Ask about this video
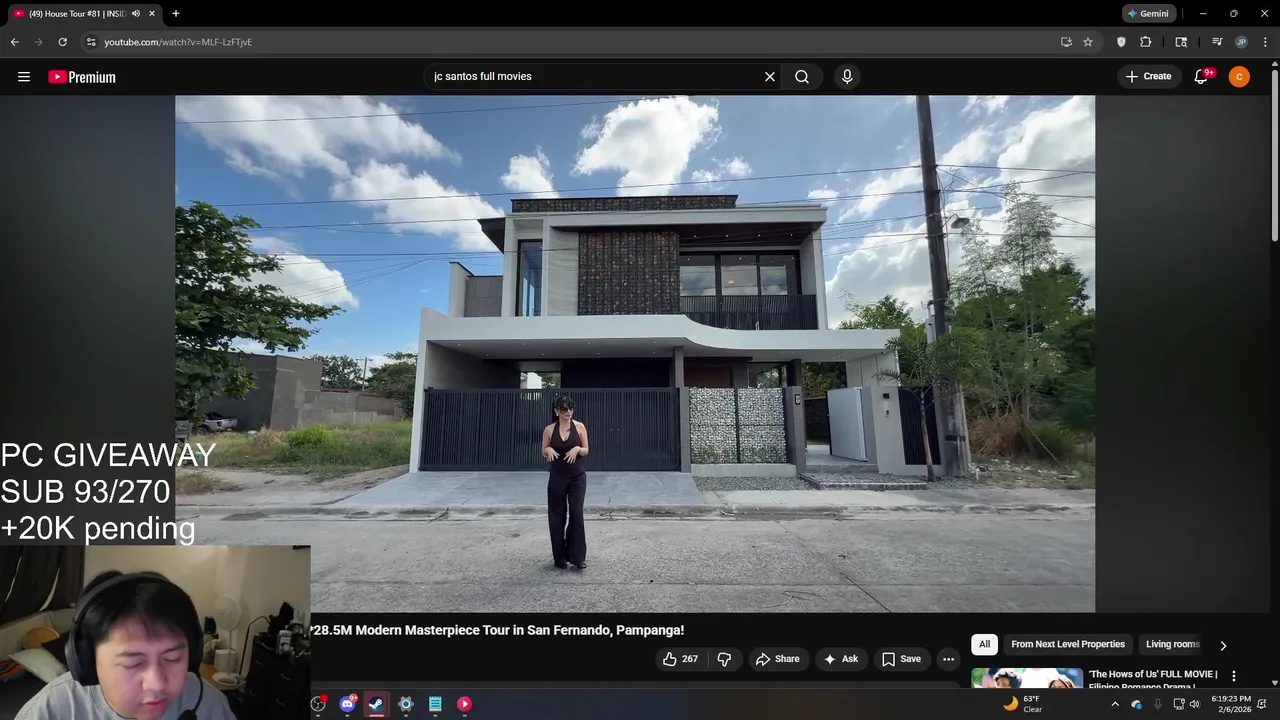This screenshot has height=720, width=1280. click(841, 659)
